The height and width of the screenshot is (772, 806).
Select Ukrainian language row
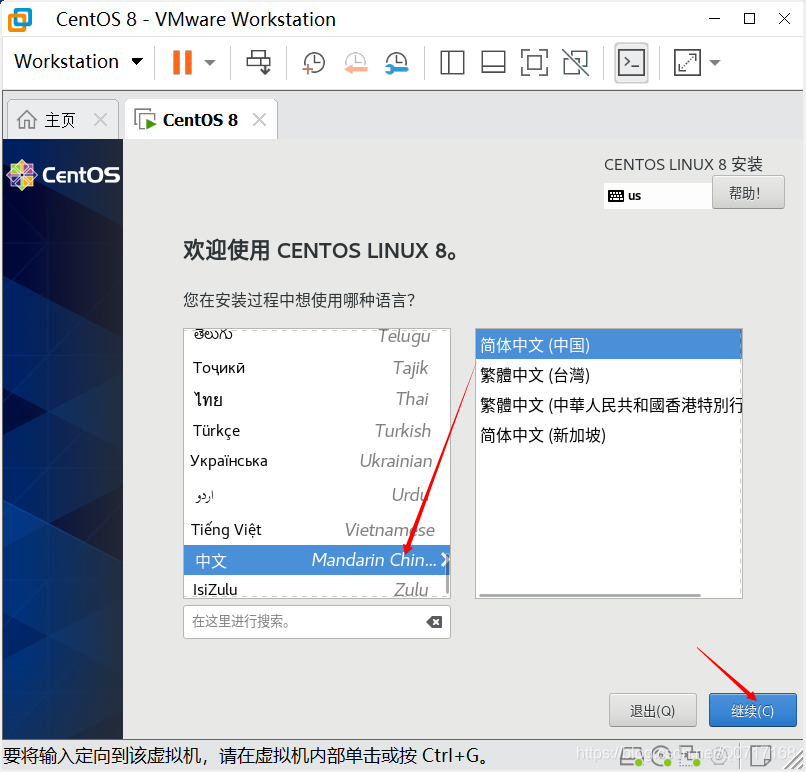(317, 461)
